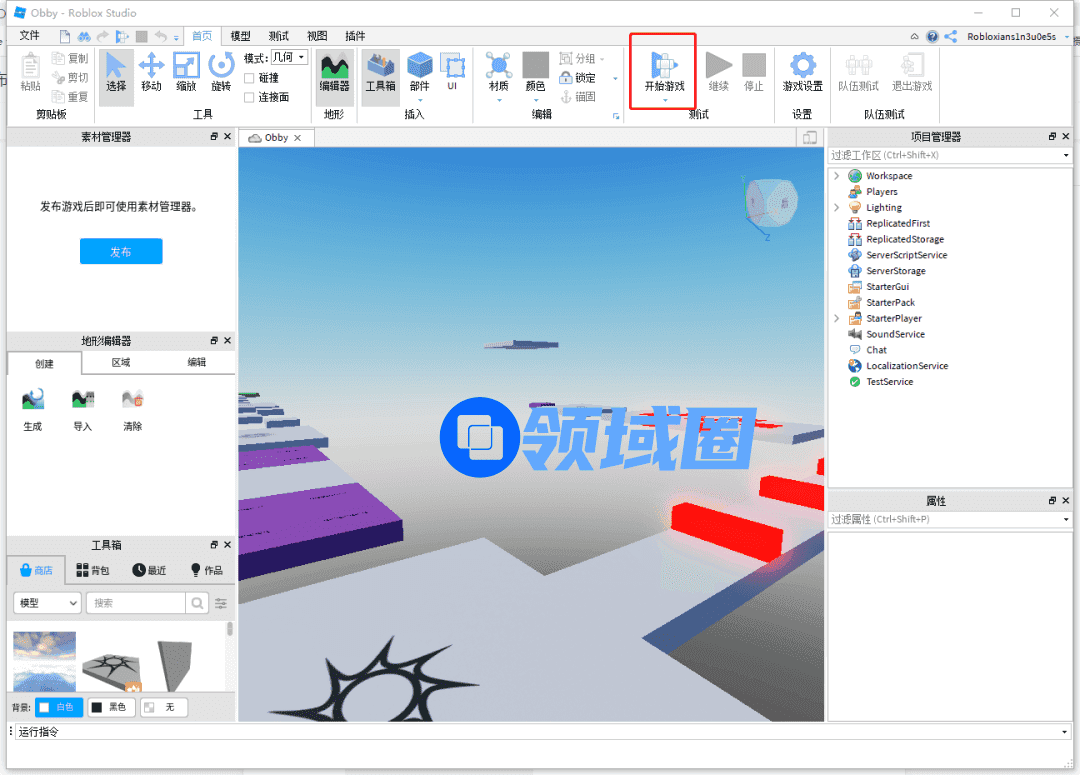Select the 黑色 background option

pos(111,707)
